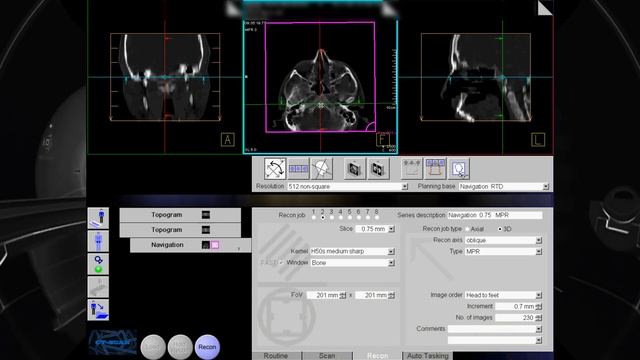Click the round Hold button
Image resolution: width=640 pixels, height=360 pixels.
pyautogui.click(x=180, y=347)
